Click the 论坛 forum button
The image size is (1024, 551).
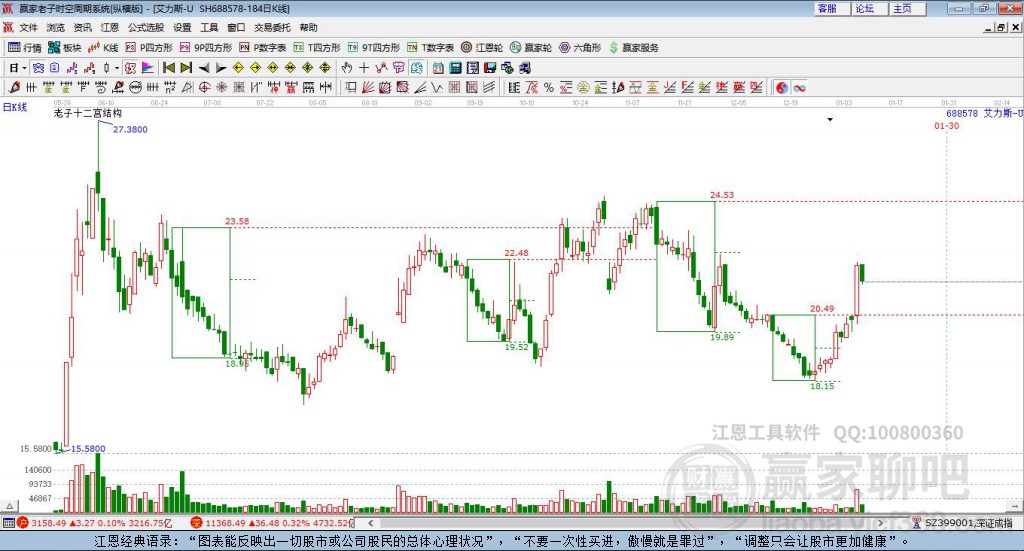871,8
